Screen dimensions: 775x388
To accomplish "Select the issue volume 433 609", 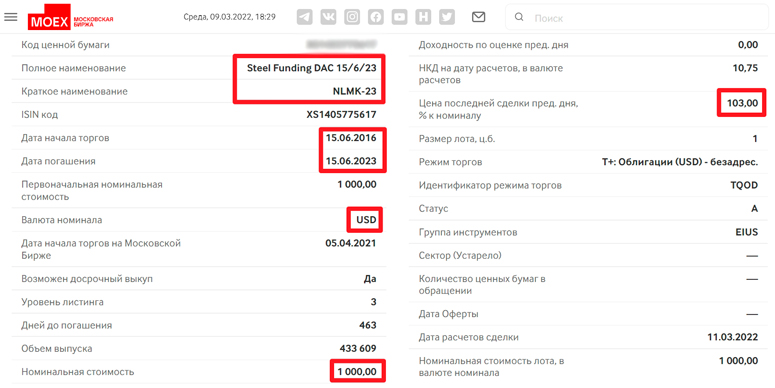I will pyautogui.click(x=358, y=348).
